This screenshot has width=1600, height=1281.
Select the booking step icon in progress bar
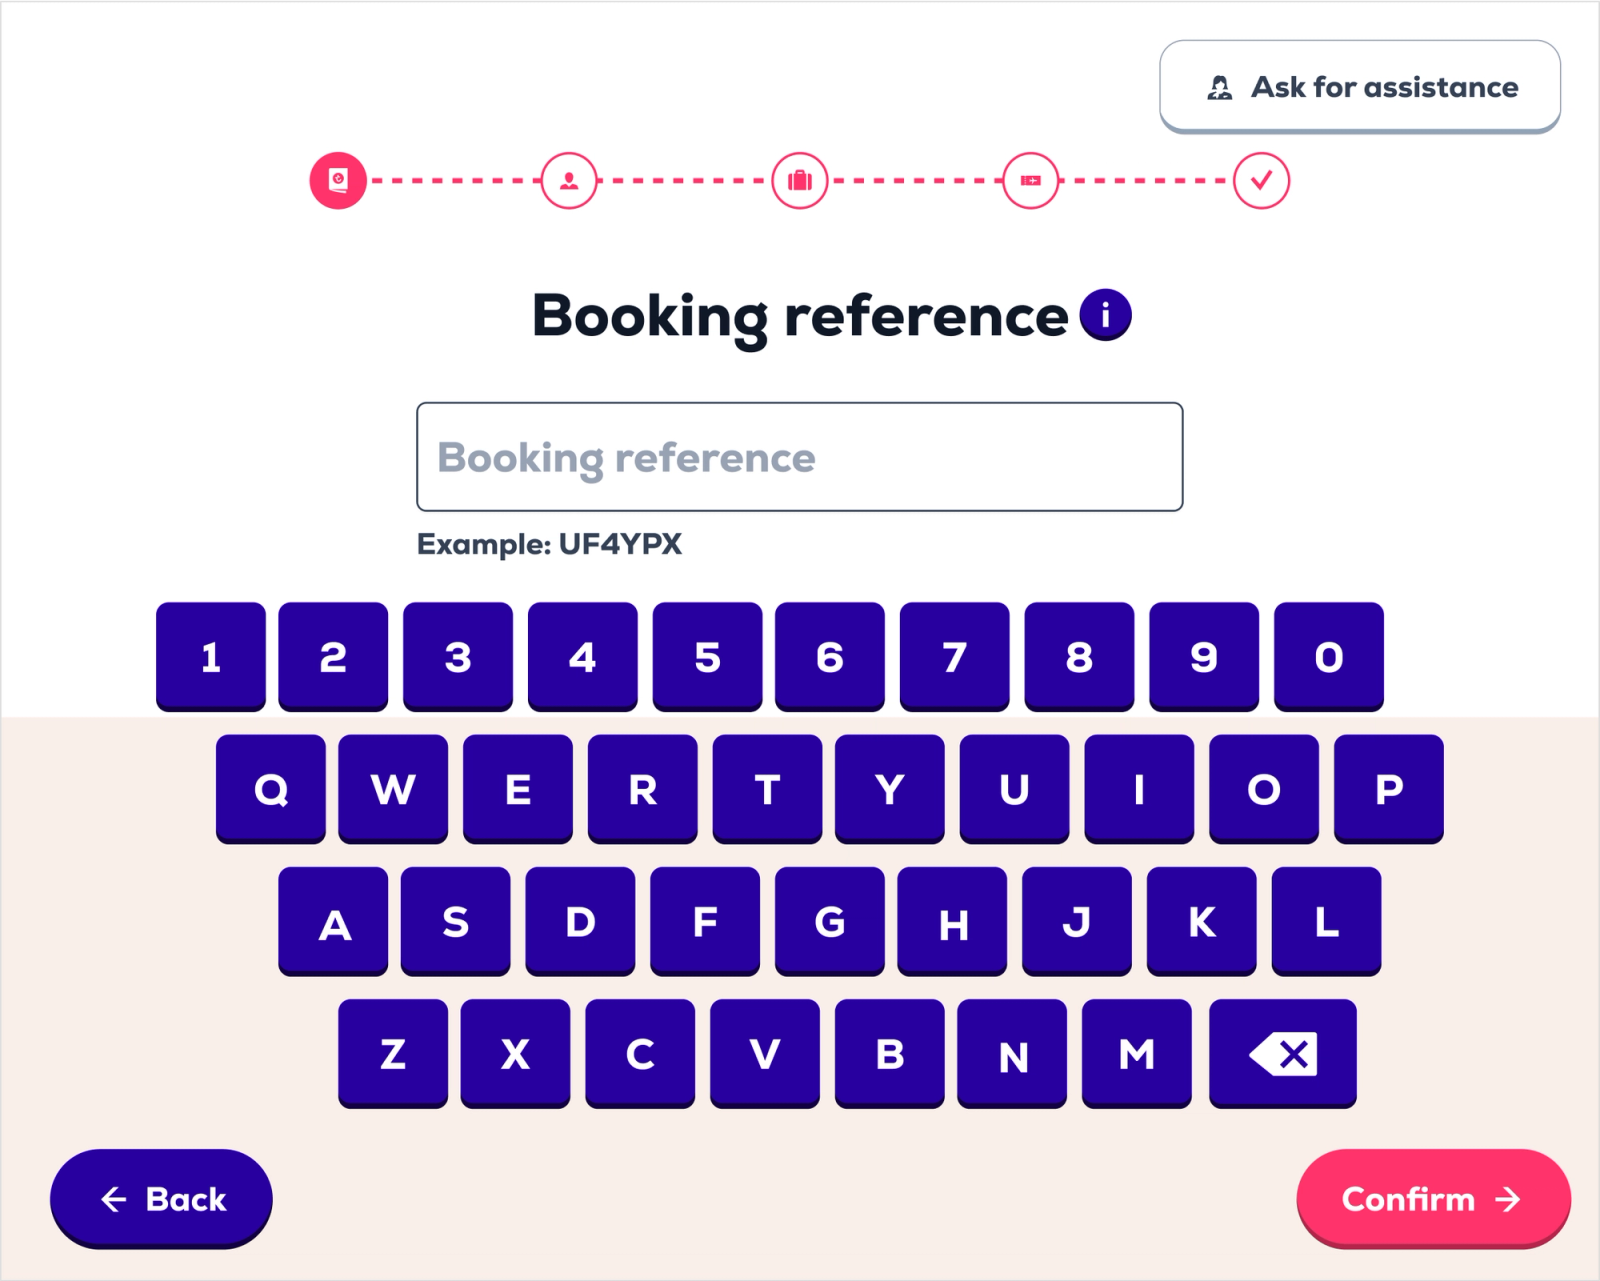(x=338, y=180)
